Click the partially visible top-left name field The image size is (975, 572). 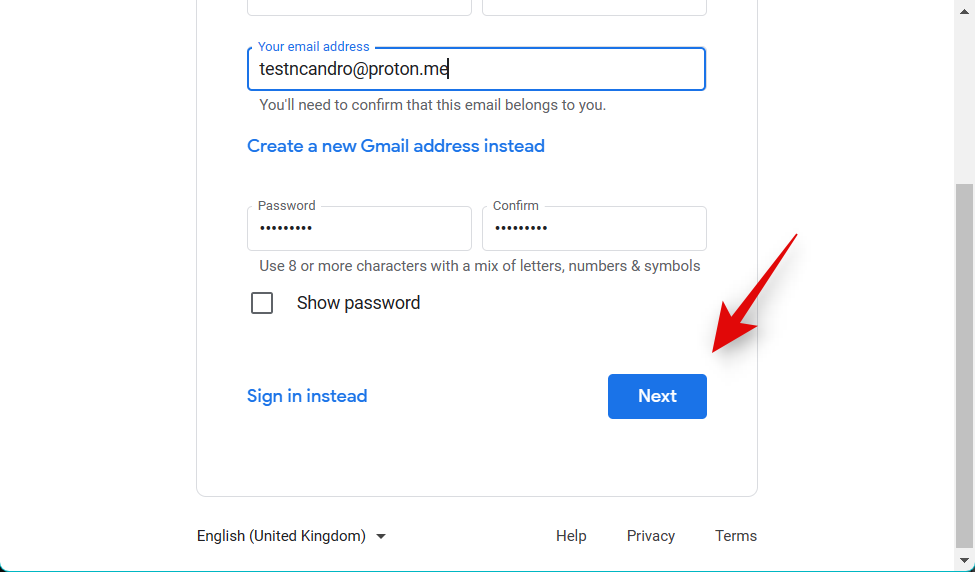[359, 7]
